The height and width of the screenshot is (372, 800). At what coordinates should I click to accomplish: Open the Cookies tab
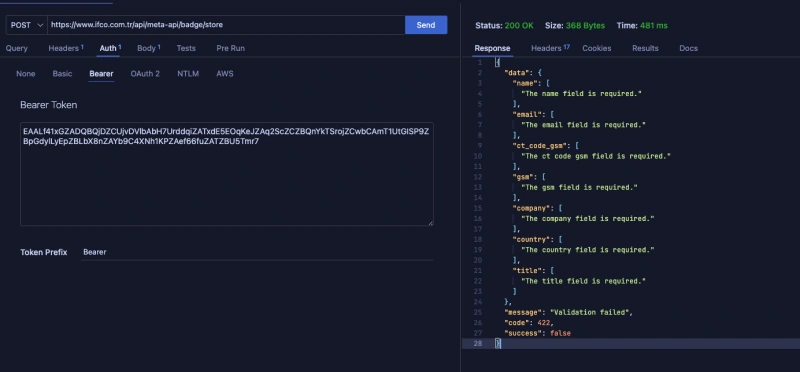coord(596,48)
